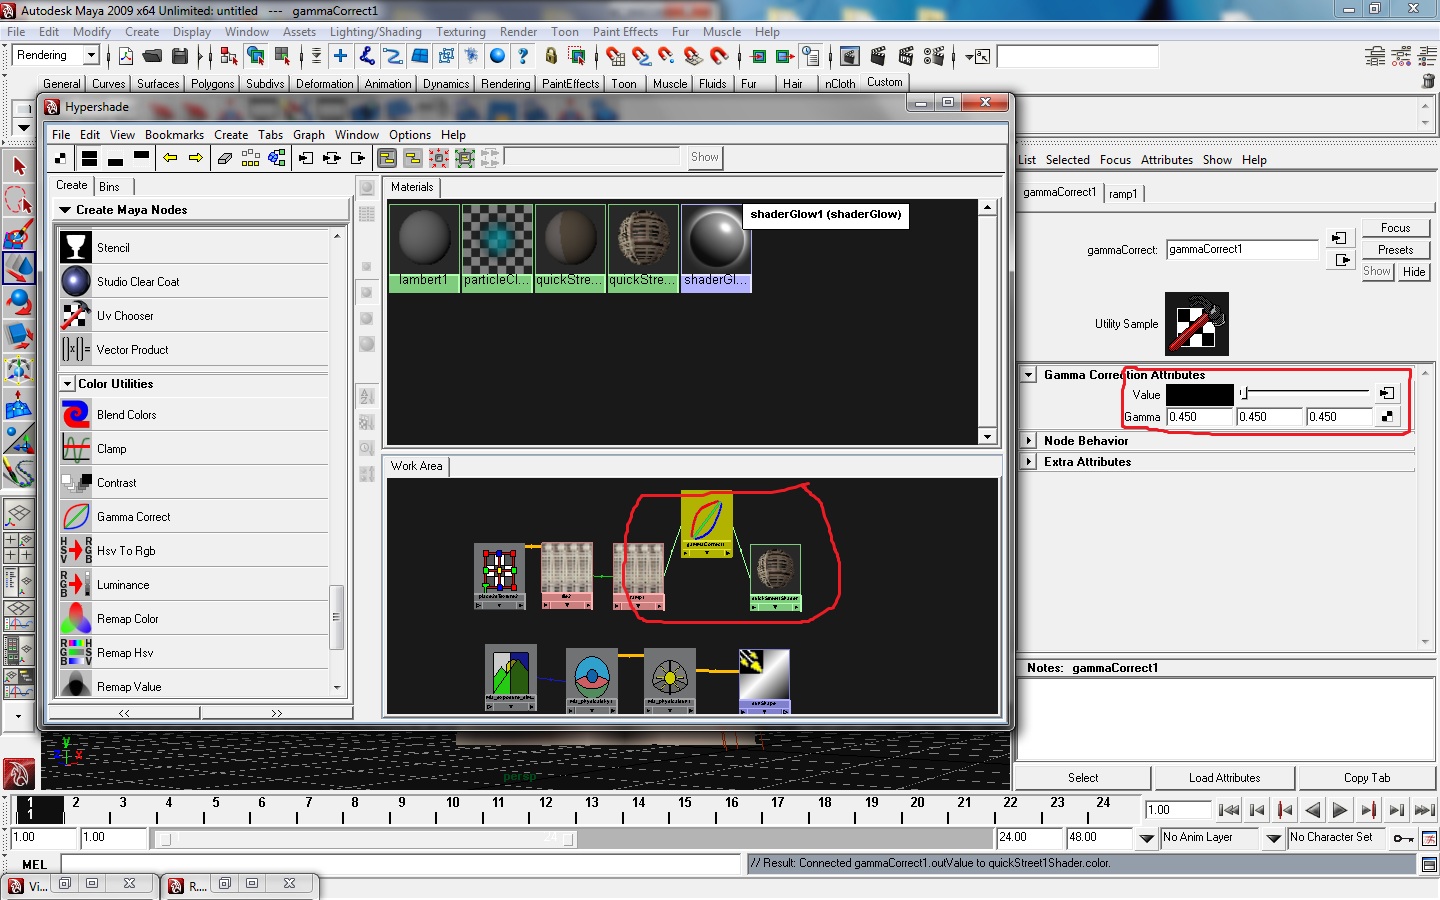Screen dimensions: 1440x900
Task: Create a Clamp utility node
Action: (194, 449)
